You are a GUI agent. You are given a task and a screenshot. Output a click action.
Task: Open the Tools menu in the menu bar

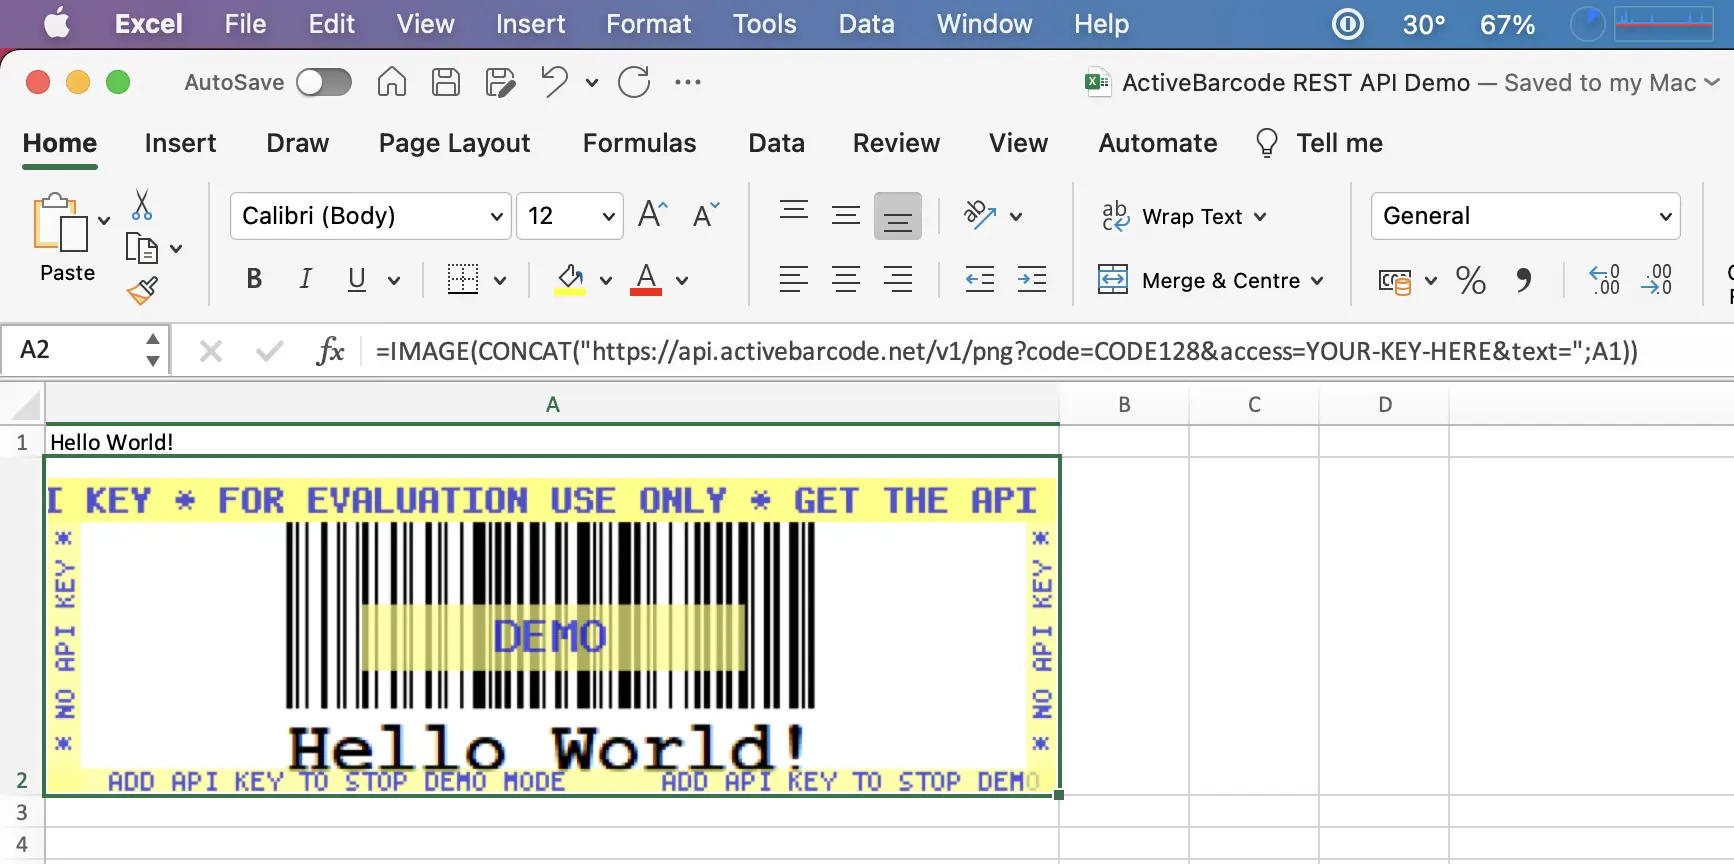click(x=764, y=24)
